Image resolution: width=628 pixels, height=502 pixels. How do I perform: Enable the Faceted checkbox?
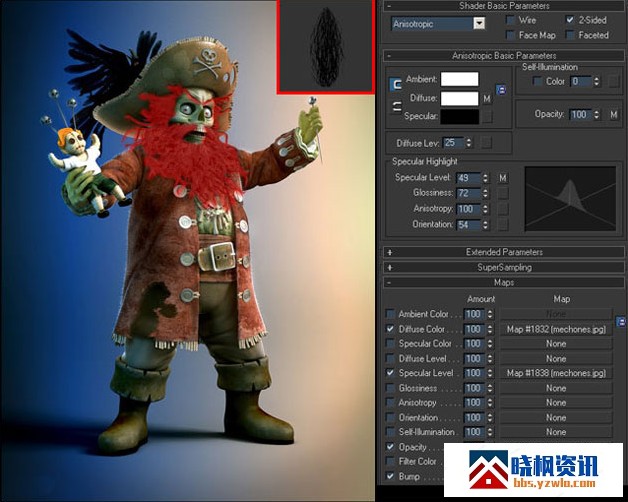point(570,35)
